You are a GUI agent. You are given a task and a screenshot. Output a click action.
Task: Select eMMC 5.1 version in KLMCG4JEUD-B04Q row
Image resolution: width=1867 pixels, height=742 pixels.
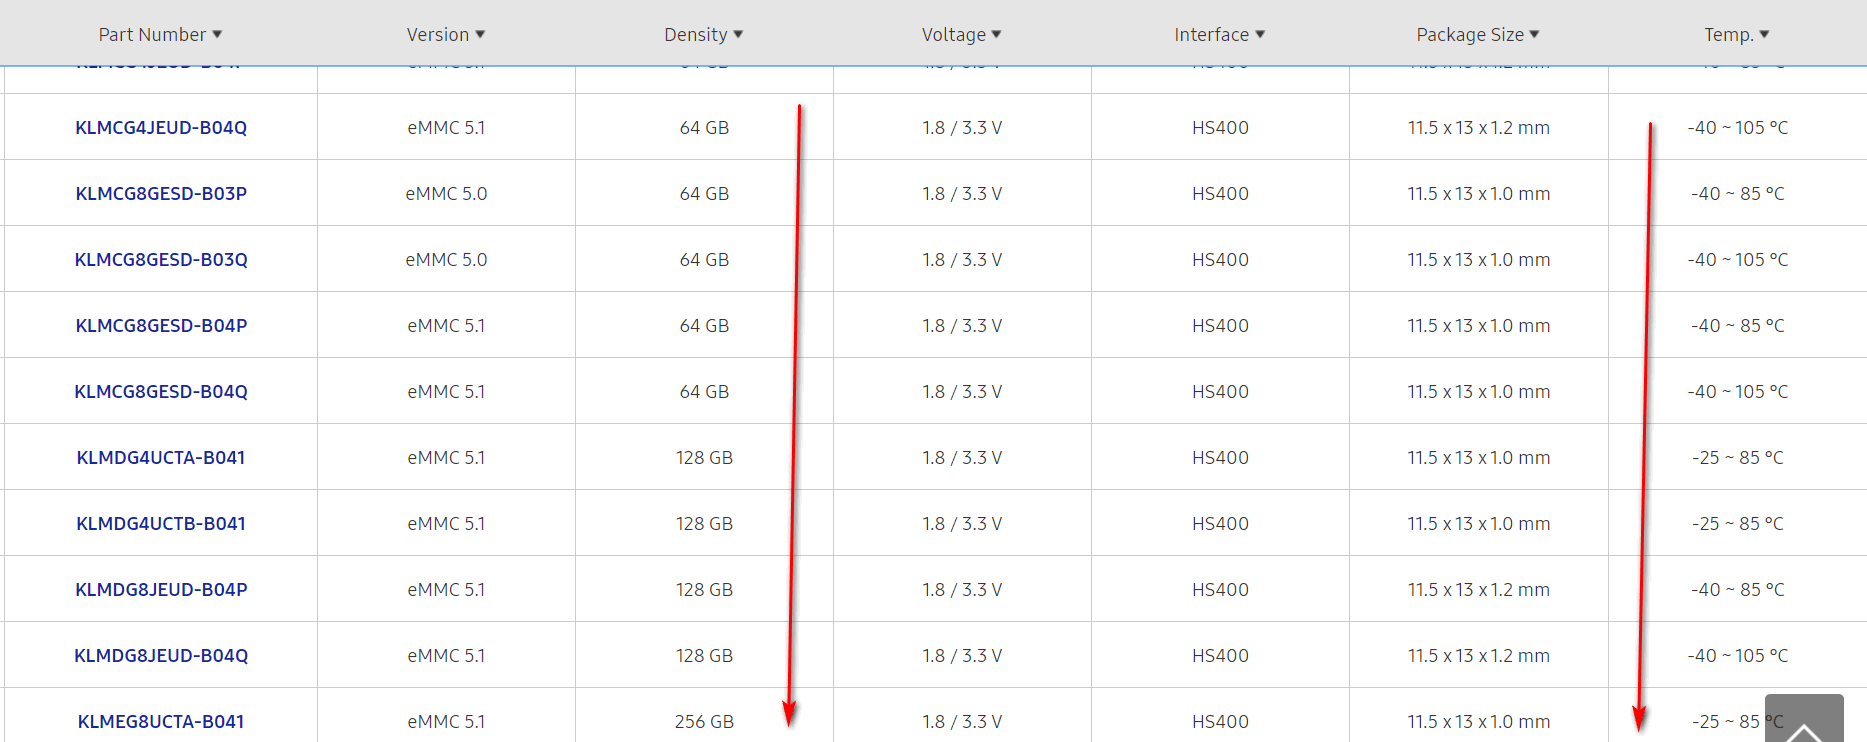446,128
